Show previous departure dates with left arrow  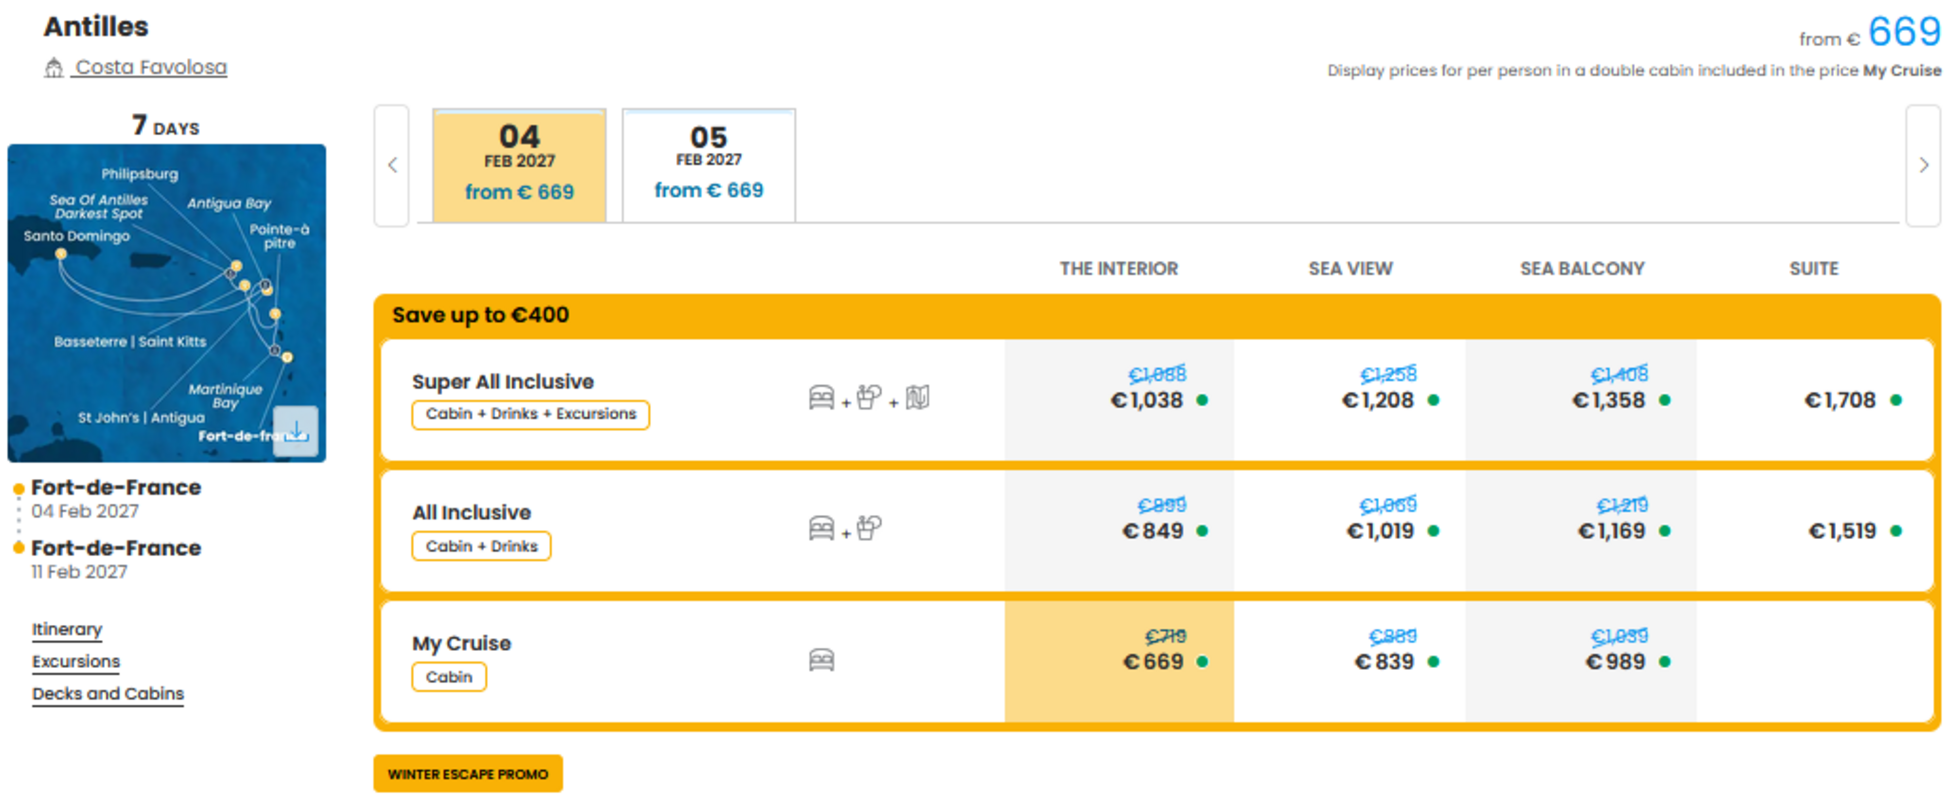(x=392, y=166)
